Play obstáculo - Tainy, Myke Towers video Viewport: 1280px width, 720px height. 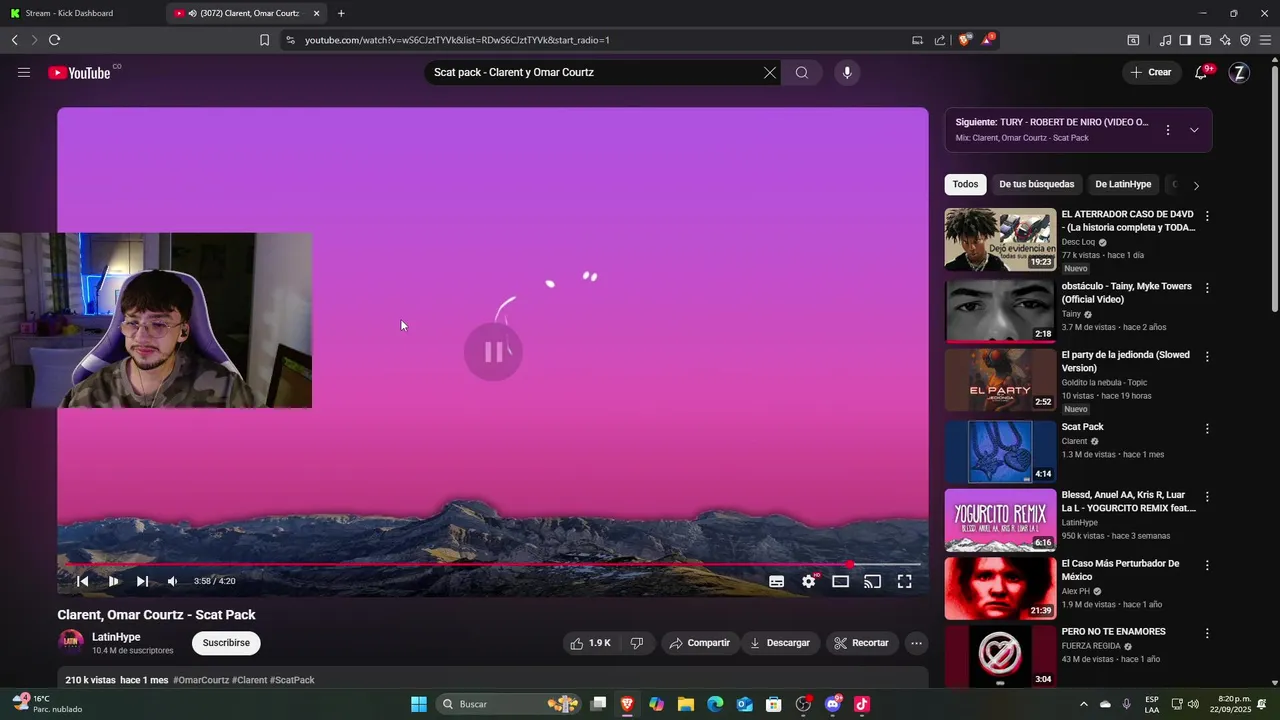click(1000, 311)
